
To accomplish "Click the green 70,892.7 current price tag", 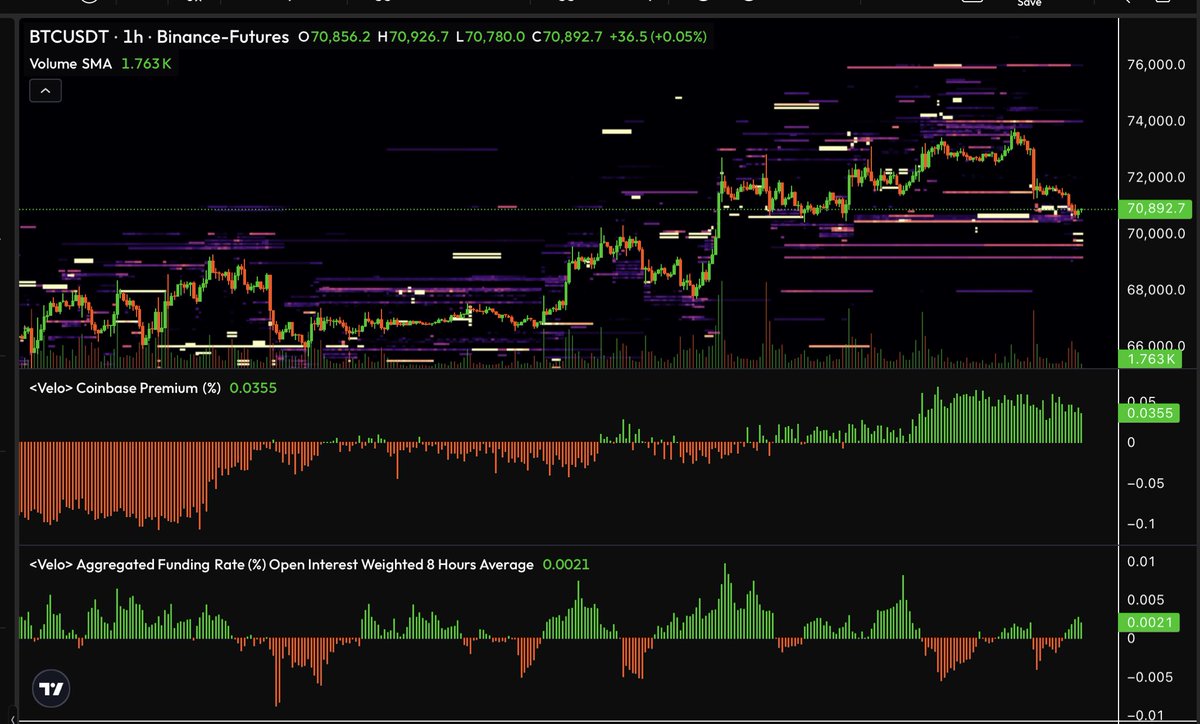I will (1155, 209).
